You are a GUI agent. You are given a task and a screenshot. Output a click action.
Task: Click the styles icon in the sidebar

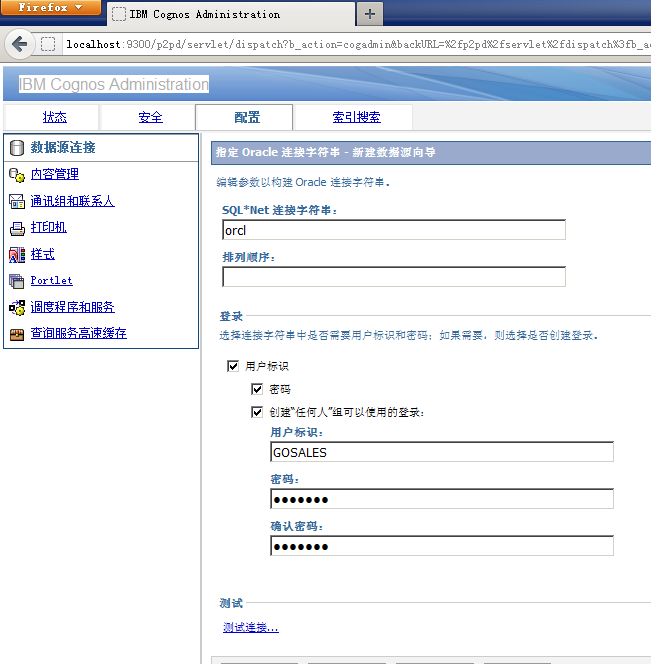pyautogui.click(x=17, y=255)
